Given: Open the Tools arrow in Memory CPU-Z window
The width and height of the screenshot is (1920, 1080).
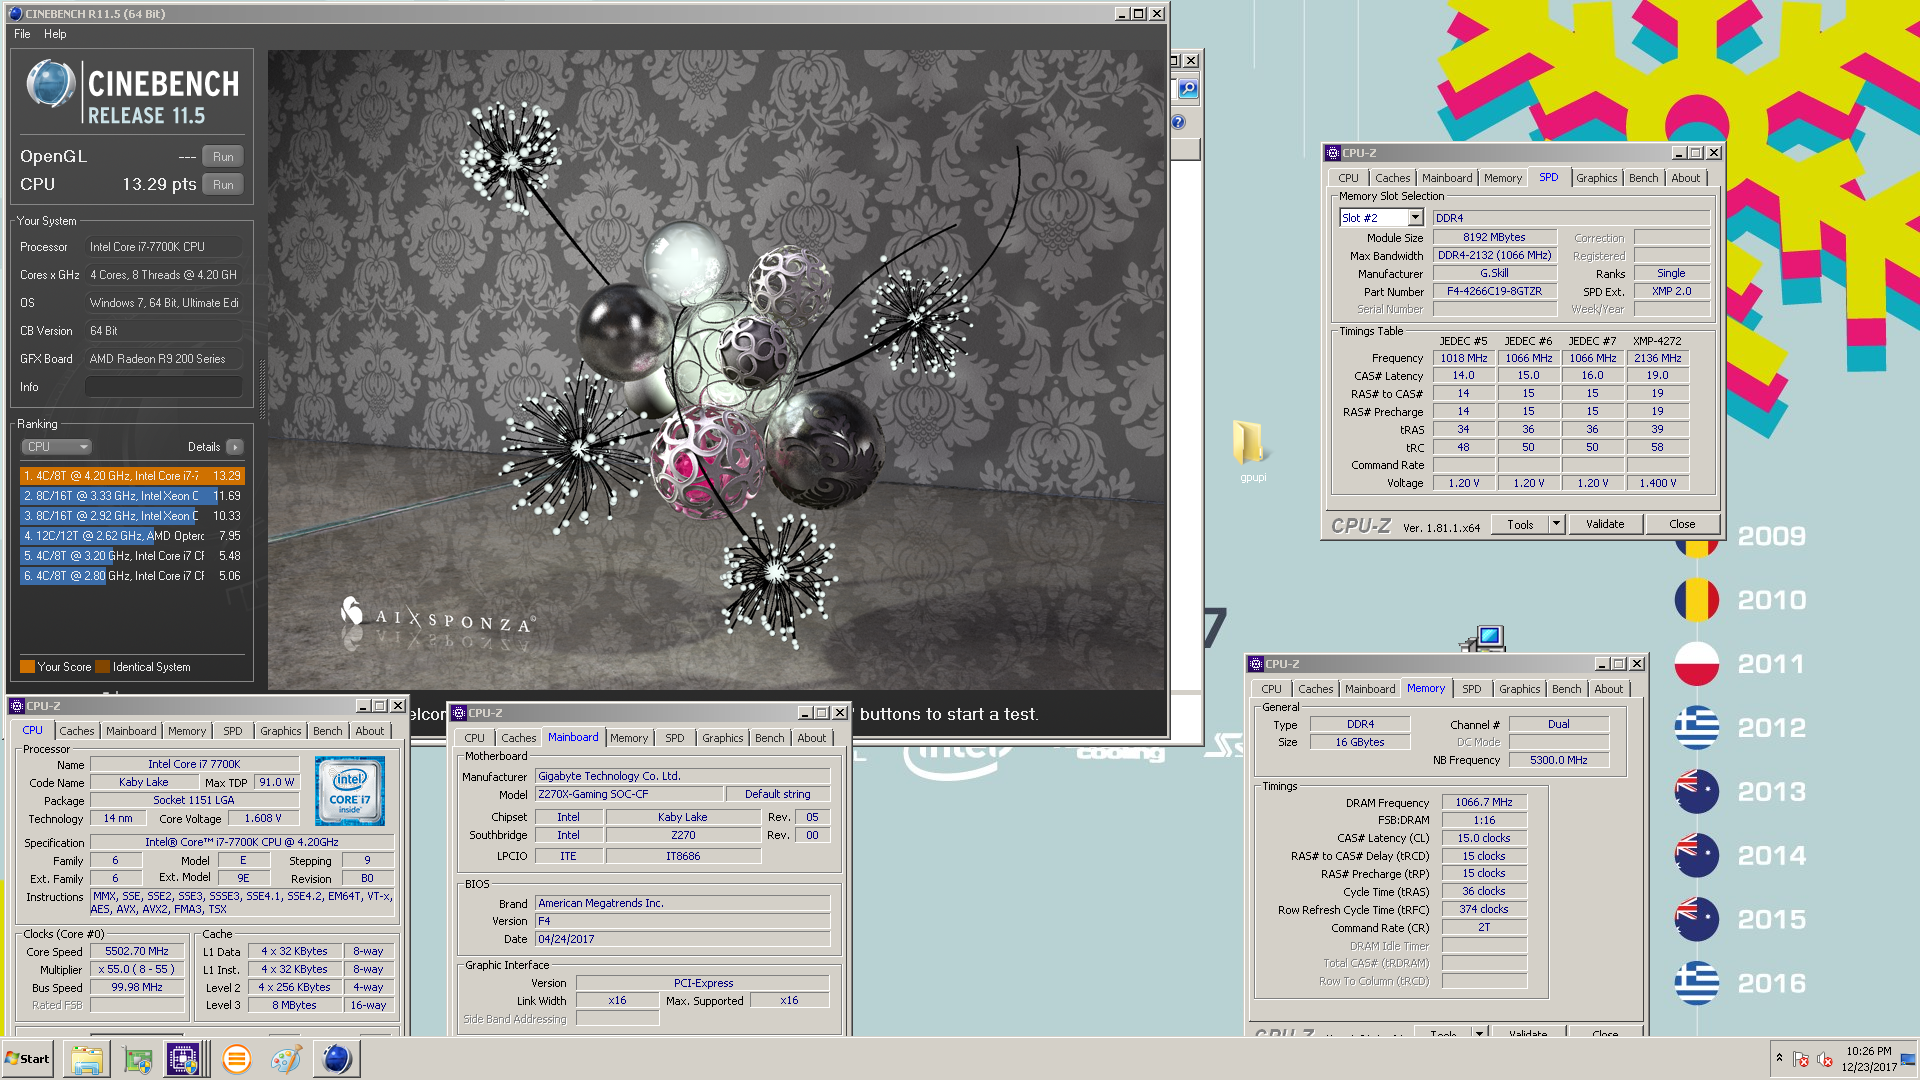Looking at the screenshot, I should click(x=1479, y=1032).
